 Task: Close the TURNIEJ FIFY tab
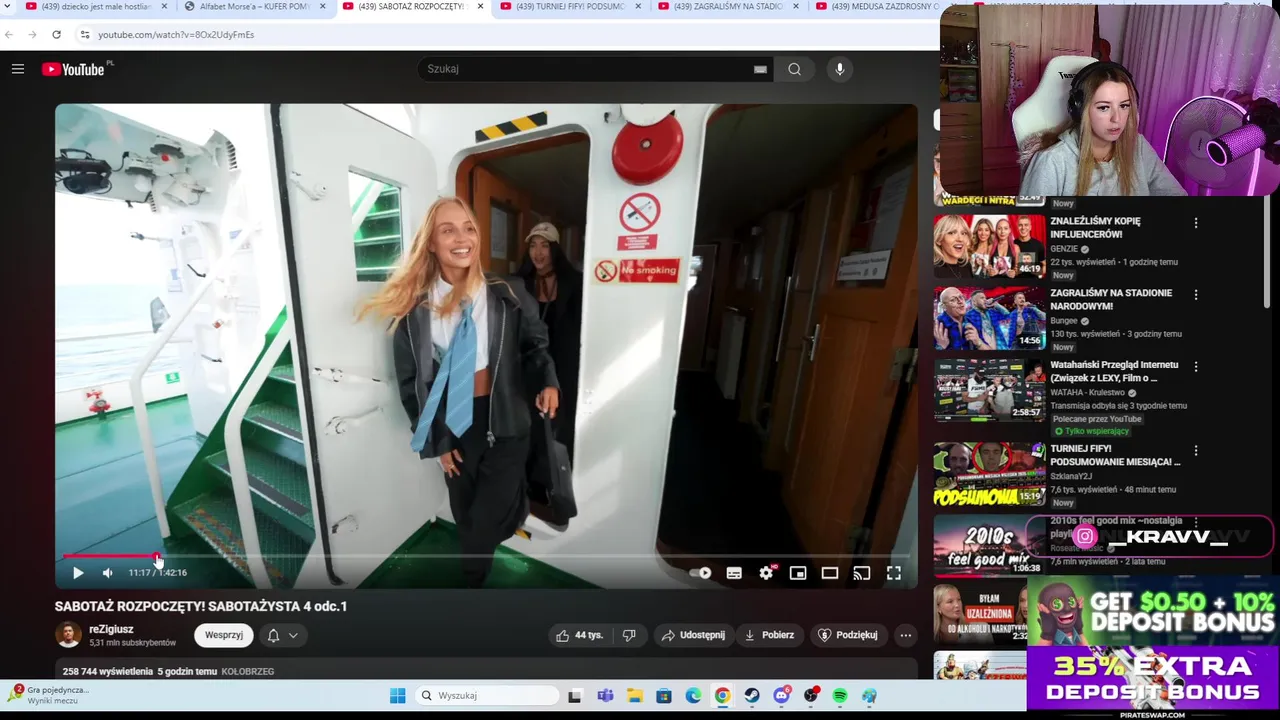(638, 6)
